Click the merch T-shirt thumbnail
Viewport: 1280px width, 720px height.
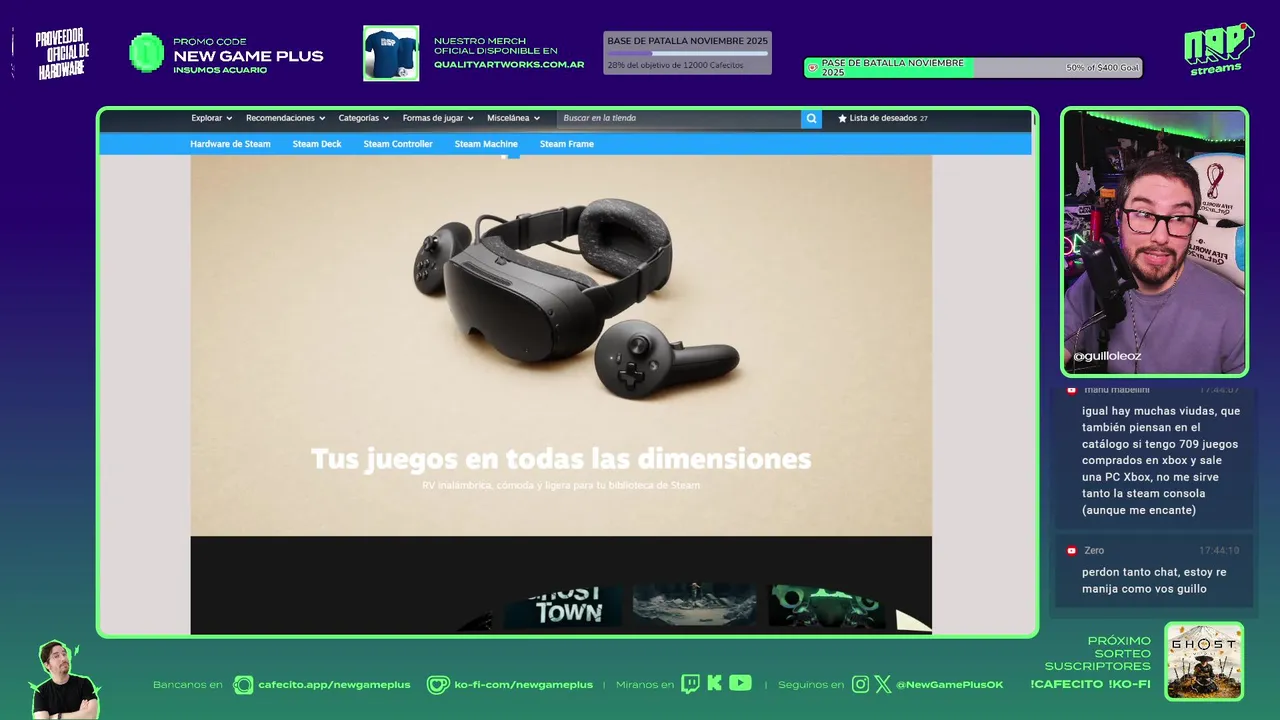[391, 53]
